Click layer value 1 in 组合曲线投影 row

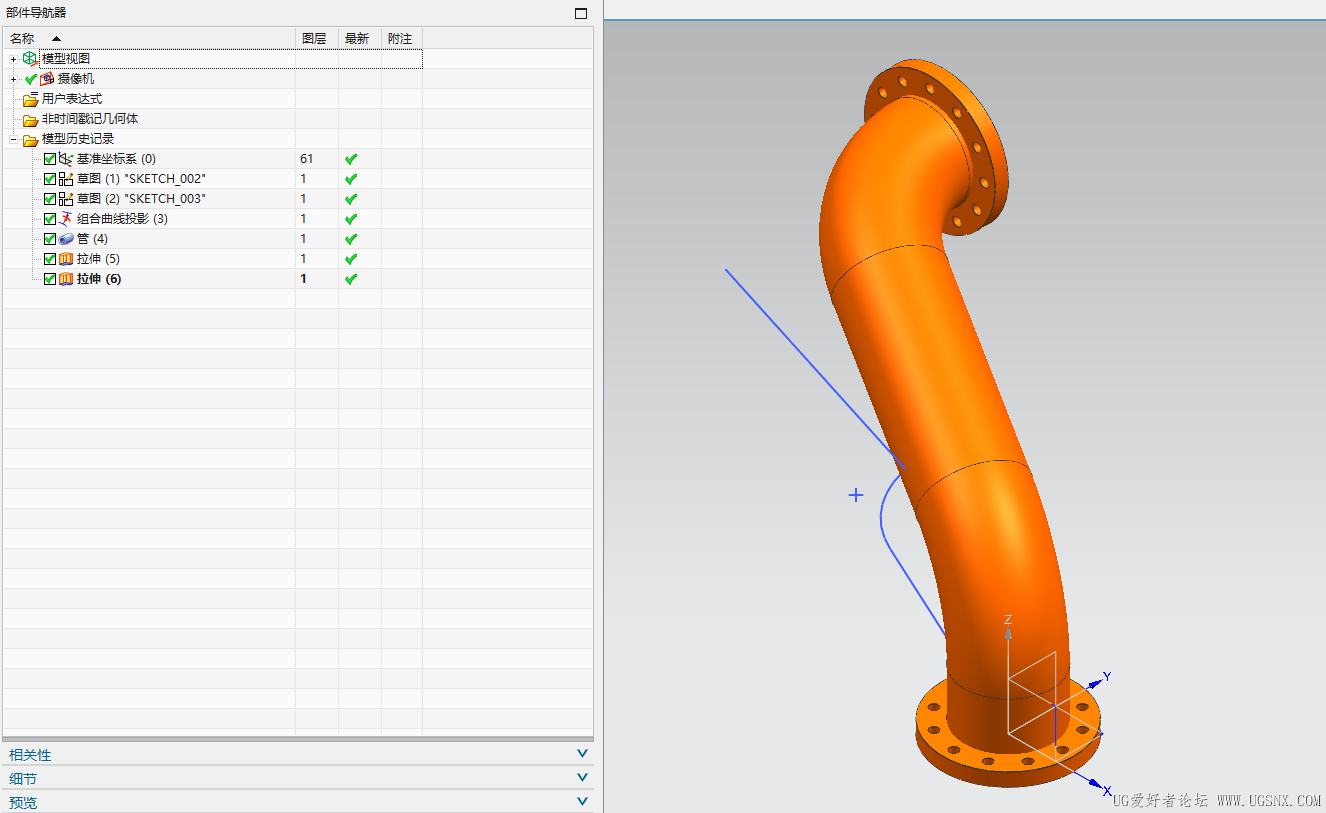[303, 219]
